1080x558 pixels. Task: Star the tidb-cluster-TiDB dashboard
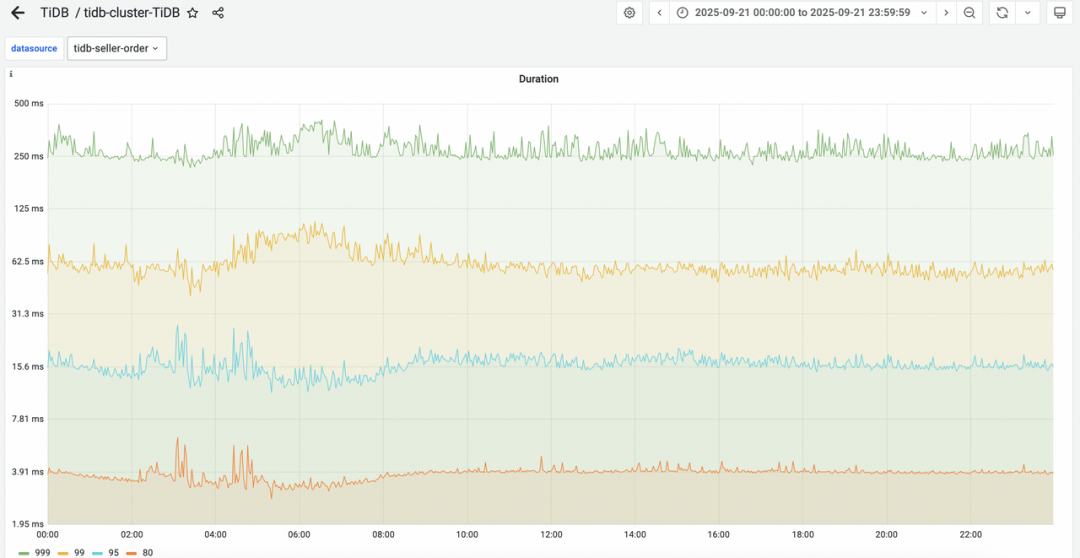(192, 13)
